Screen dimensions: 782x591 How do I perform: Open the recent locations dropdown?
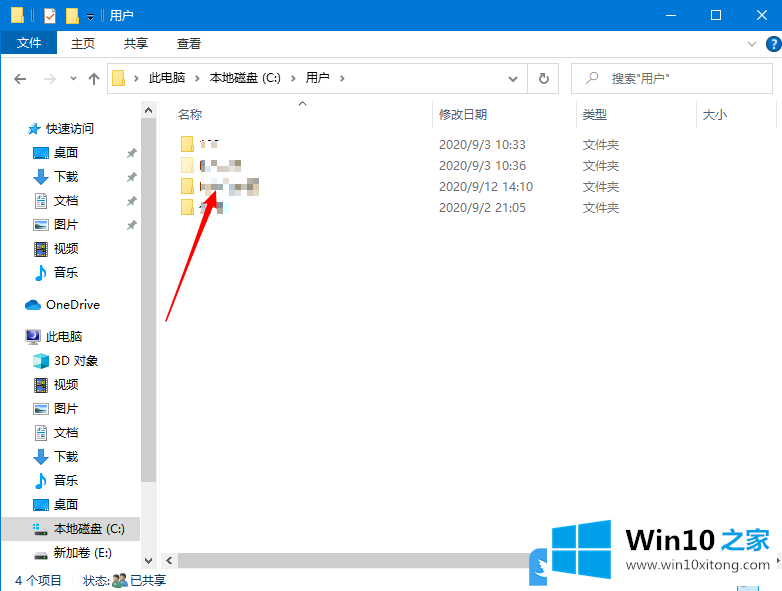pyautogui.click(x=73, y=78)
